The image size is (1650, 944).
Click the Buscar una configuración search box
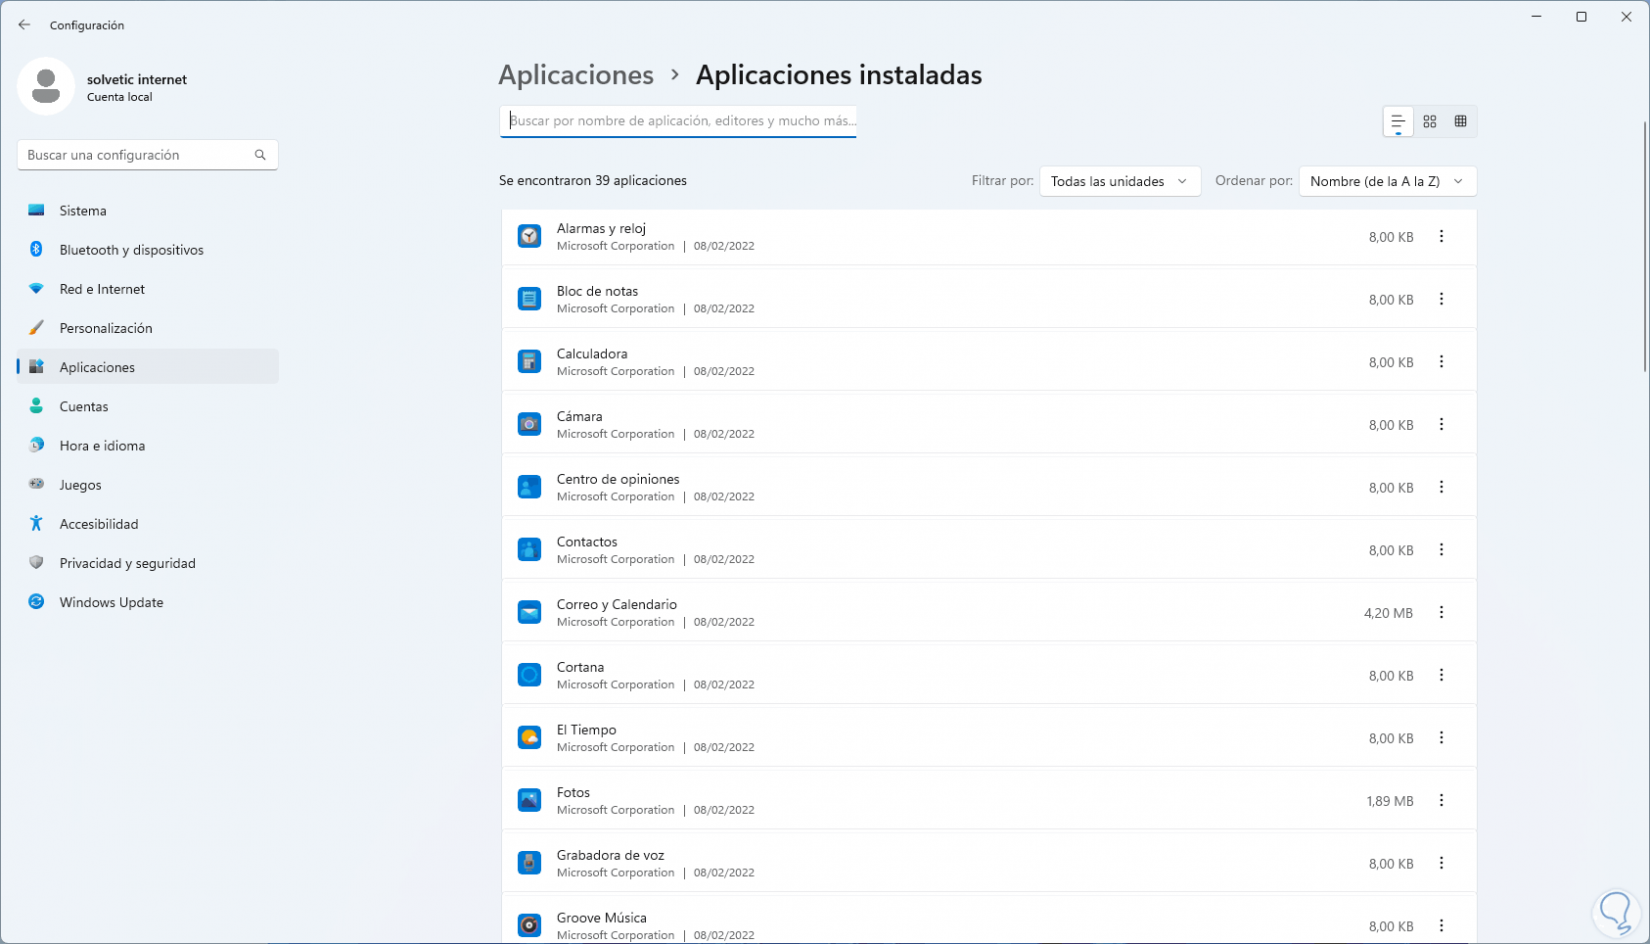point(148,155)
